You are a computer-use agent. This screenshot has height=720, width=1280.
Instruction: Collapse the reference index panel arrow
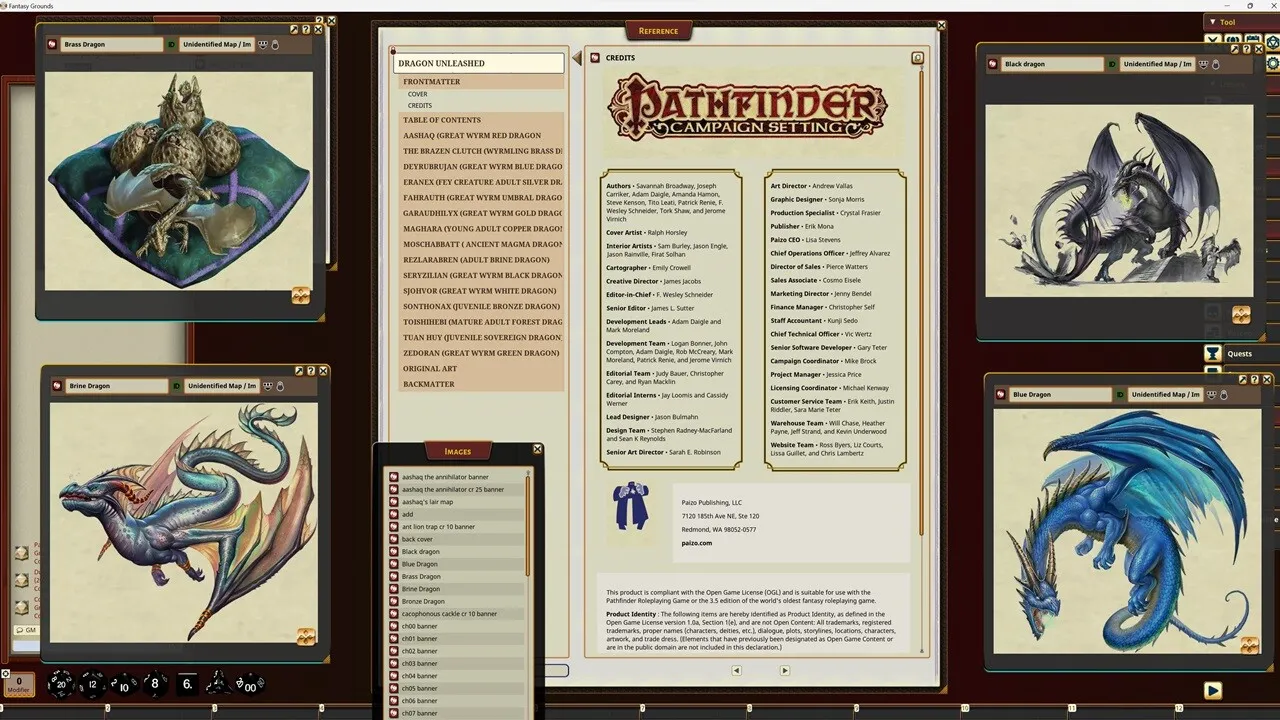(x=576, y=59)
